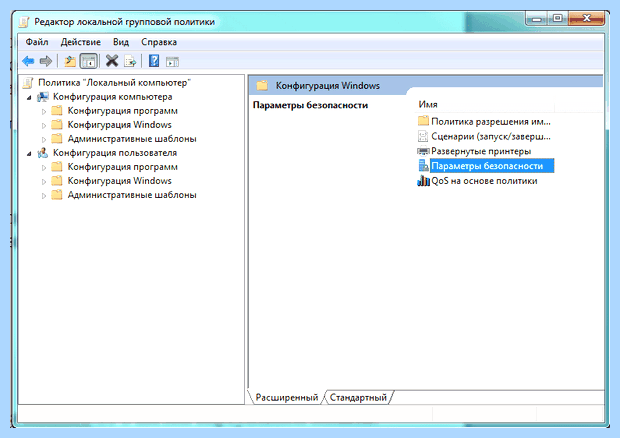The width and height of the screenshot is (620, 438).
Task: Click the Развернутые принтеры printer icon
Action: click(x=423, y=151)
